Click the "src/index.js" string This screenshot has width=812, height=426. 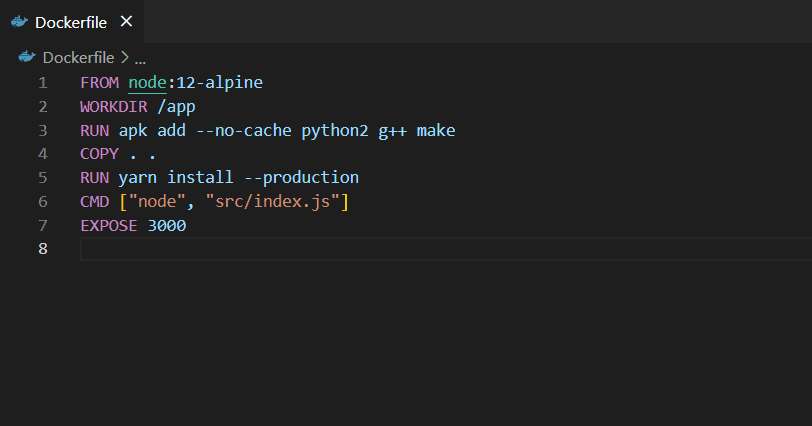coord(272,202)
